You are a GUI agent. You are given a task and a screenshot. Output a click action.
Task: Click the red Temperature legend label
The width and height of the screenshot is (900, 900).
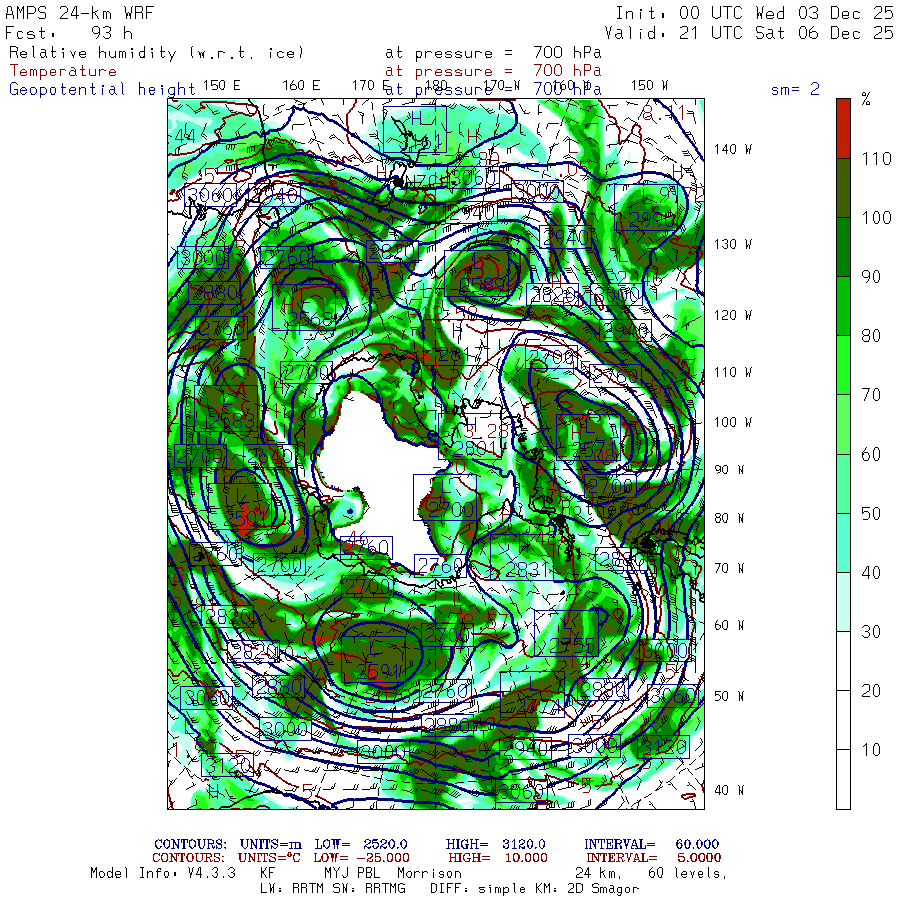point(63,71)
